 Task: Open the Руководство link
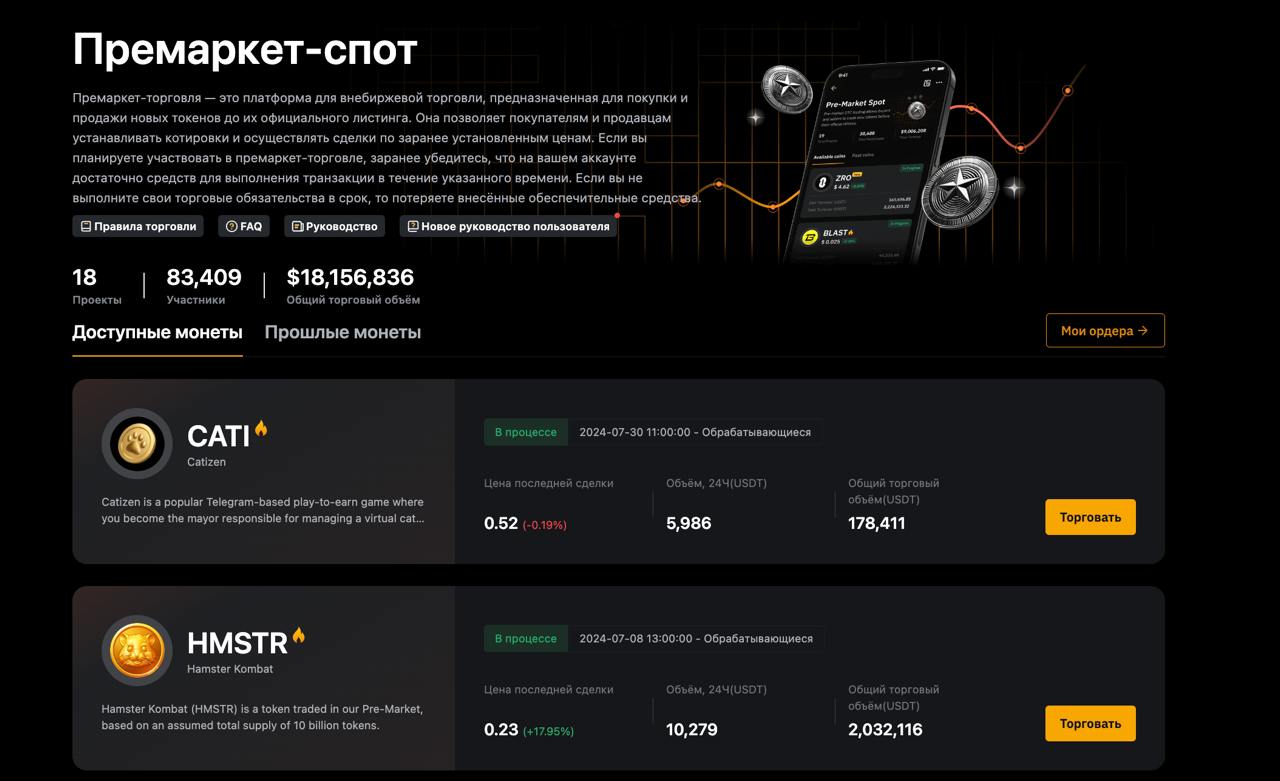click(x=342, y=227)
